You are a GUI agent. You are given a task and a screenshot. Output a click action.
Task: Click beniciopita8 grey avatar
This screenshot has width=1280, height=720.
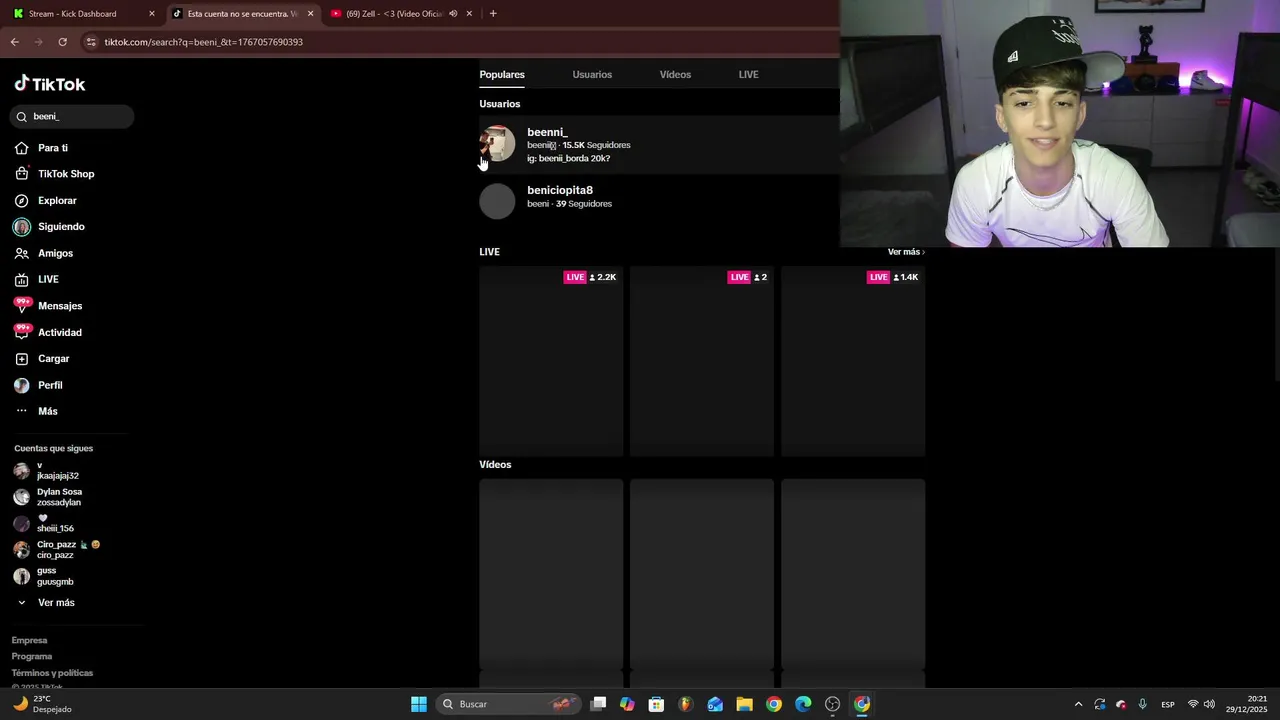(497, 201)
